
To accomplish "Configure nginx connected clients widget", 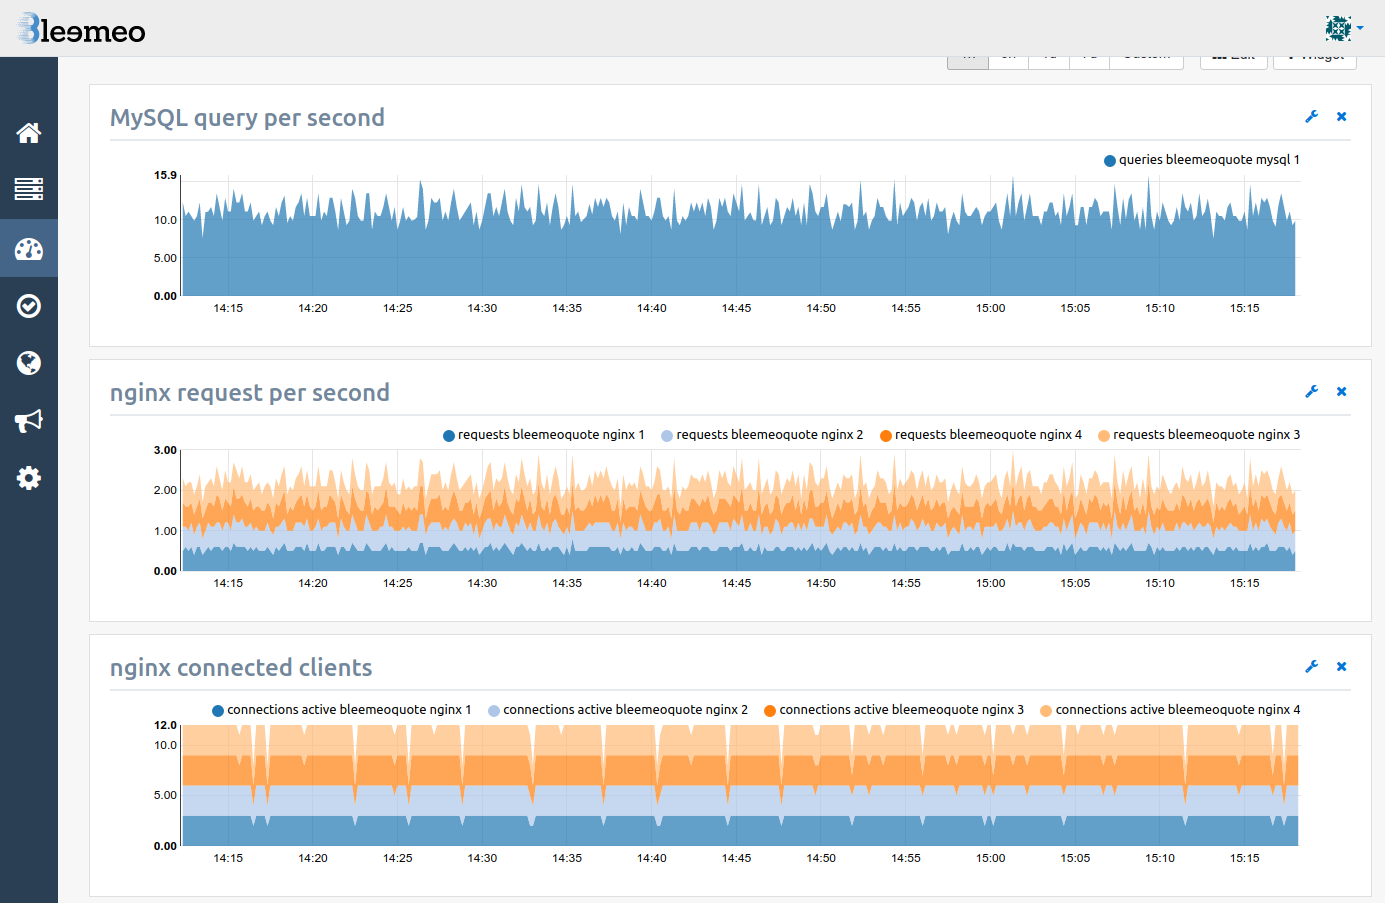I will [x=1312, y=667].
